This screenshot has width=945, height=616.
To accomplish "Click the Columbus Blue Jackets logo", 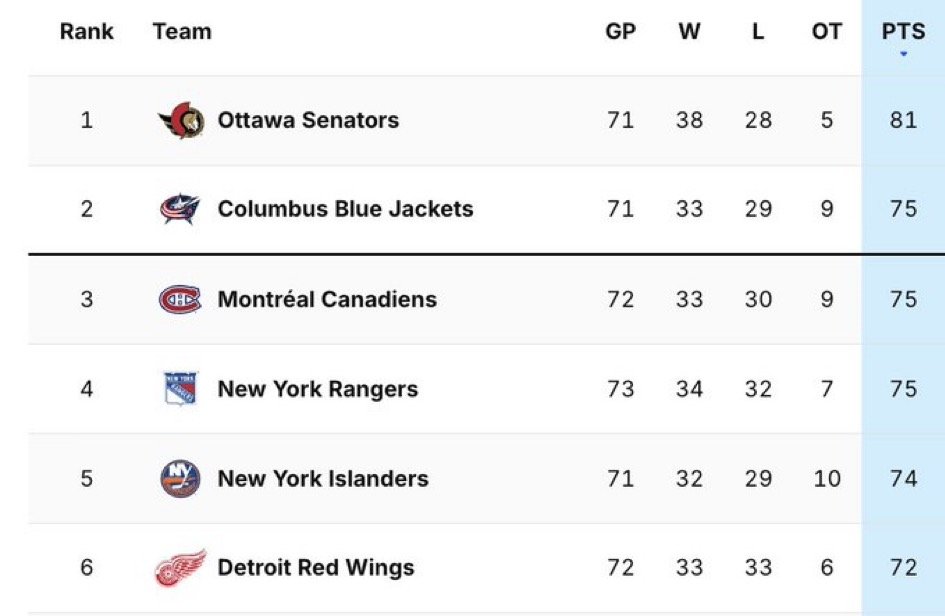I will (x=180, y=209).
